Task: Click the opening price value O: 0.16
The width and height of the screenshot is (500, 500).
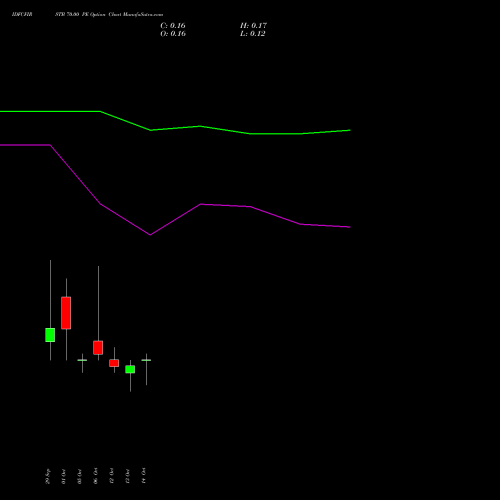Action: (173, 34)
